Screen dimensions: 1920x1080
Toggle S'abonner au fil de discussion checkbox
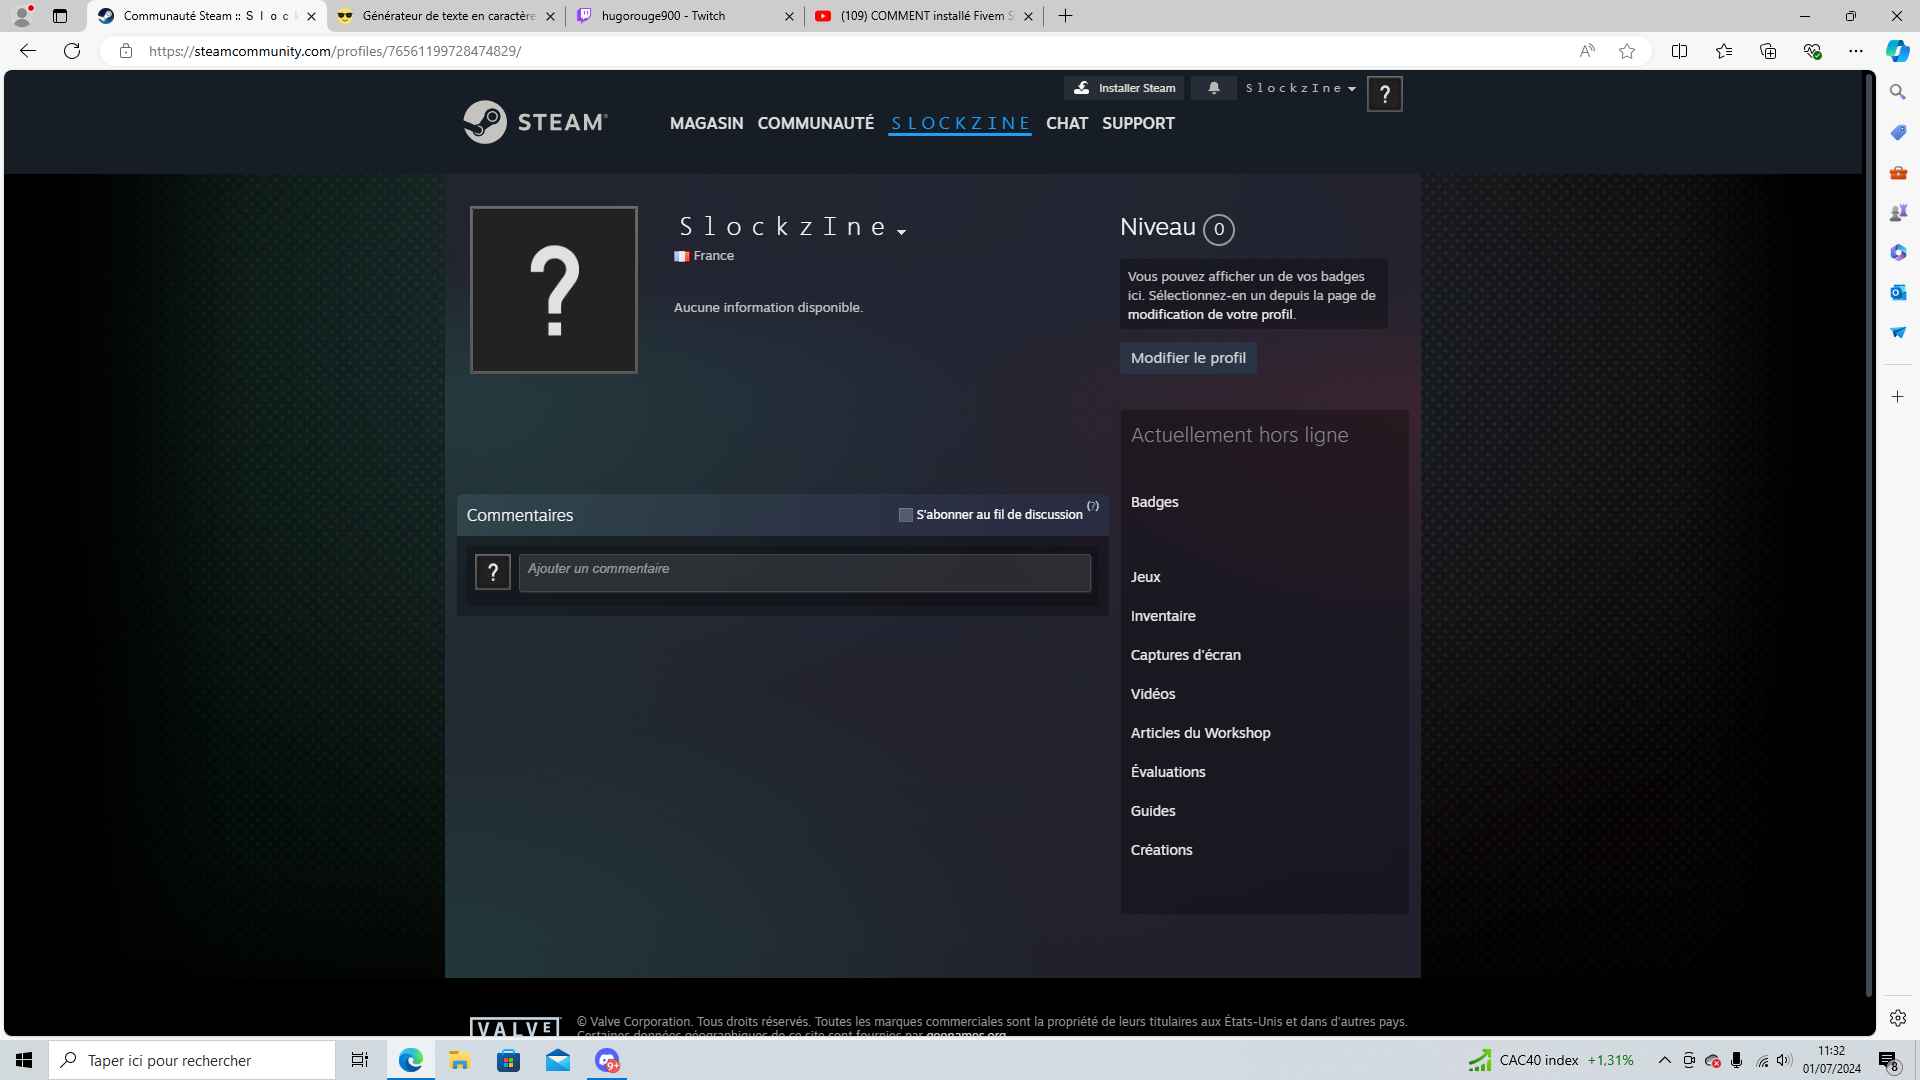click(x=906, y=515)
